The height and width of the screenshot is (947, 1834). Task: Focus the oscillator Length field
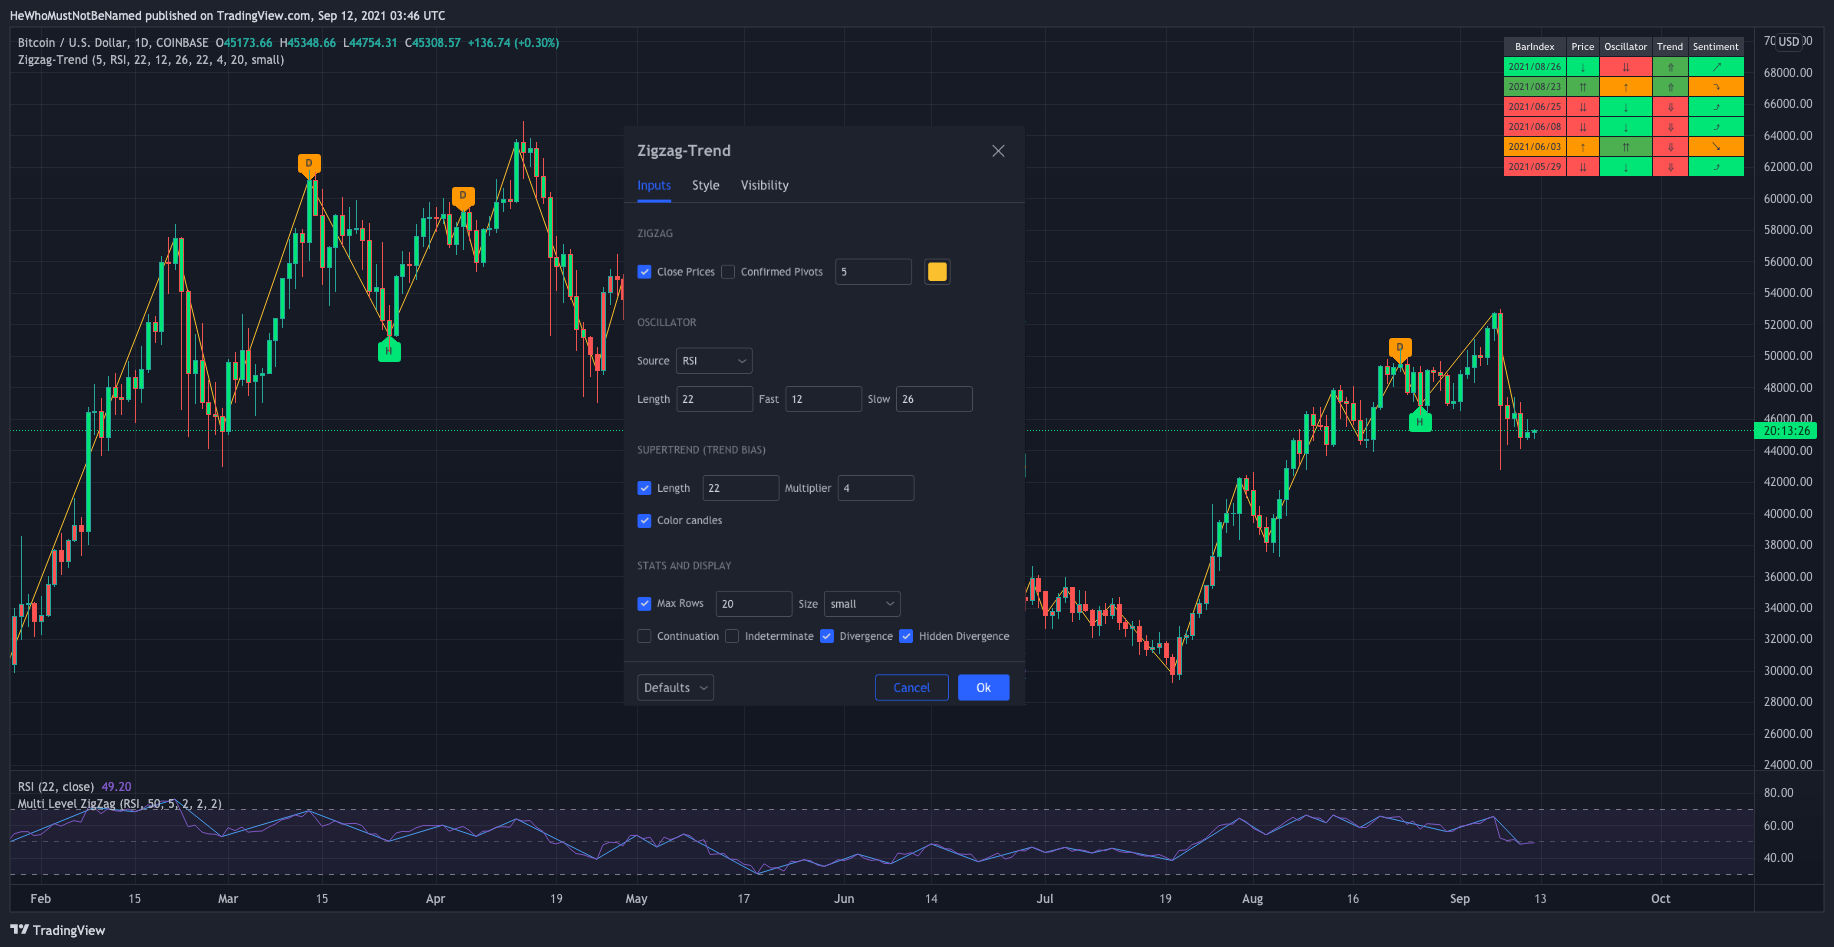[715, 399]
